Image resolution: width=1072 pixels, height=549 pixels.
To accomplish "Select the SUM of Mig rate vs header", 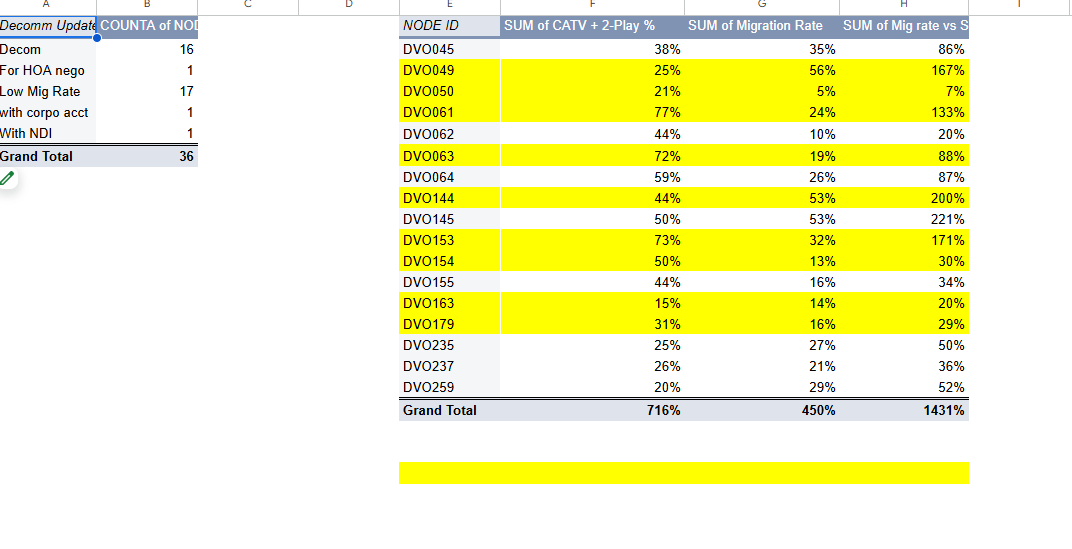I will pyautogui.click(x=904, y=26).
